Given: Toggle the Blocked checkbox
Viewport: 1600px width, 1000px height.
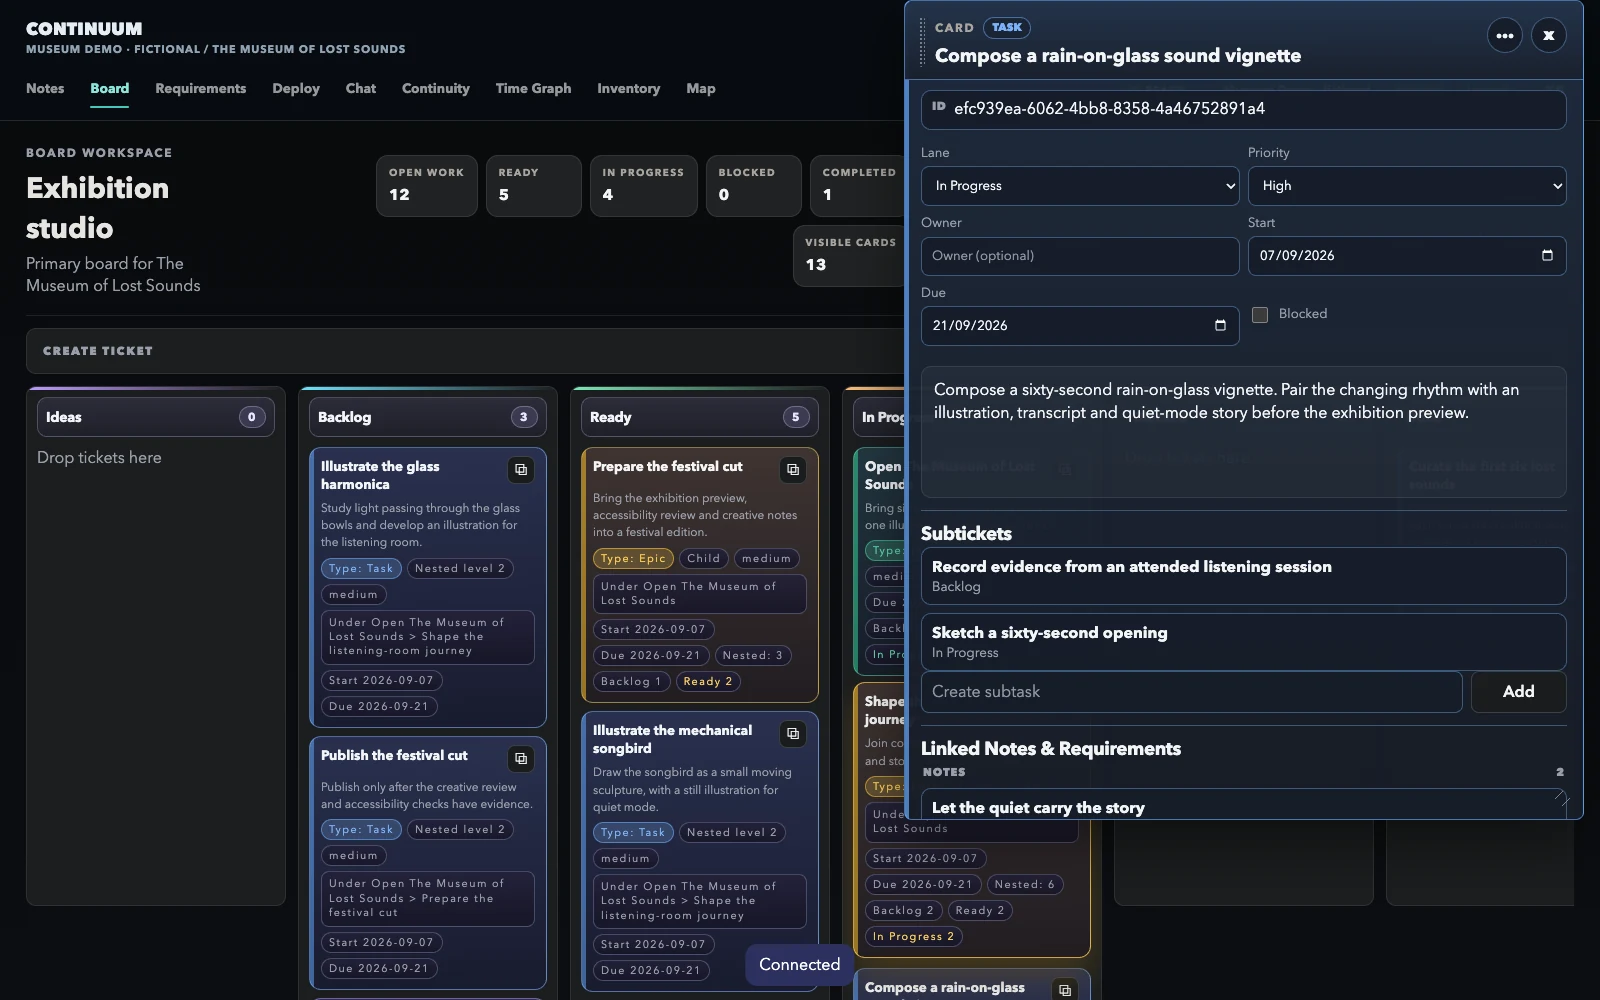Looking at the screenshot, I should 1260,314.
